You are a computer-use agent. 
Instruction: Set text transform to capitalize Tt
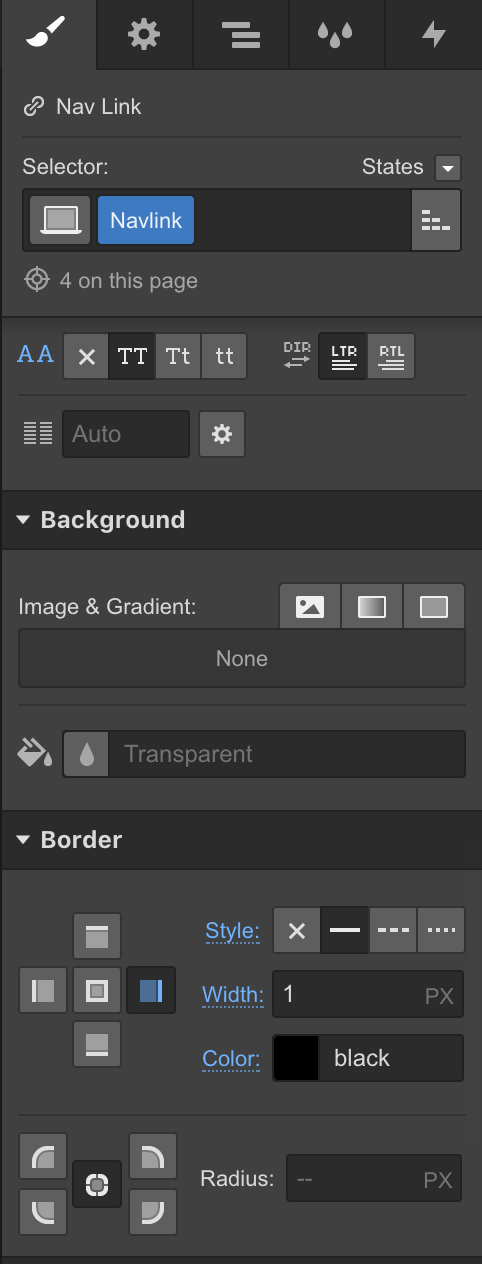coord(178,357)
